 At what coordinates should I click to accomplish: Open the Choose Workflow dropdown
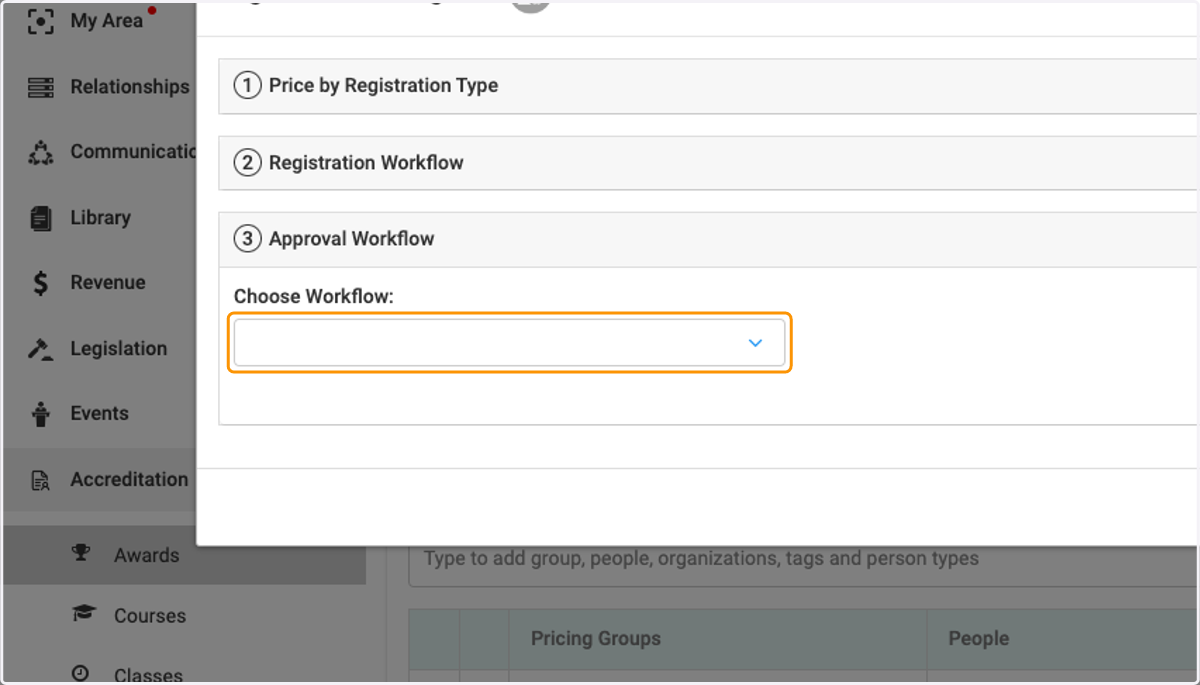(x=509, y=343)
